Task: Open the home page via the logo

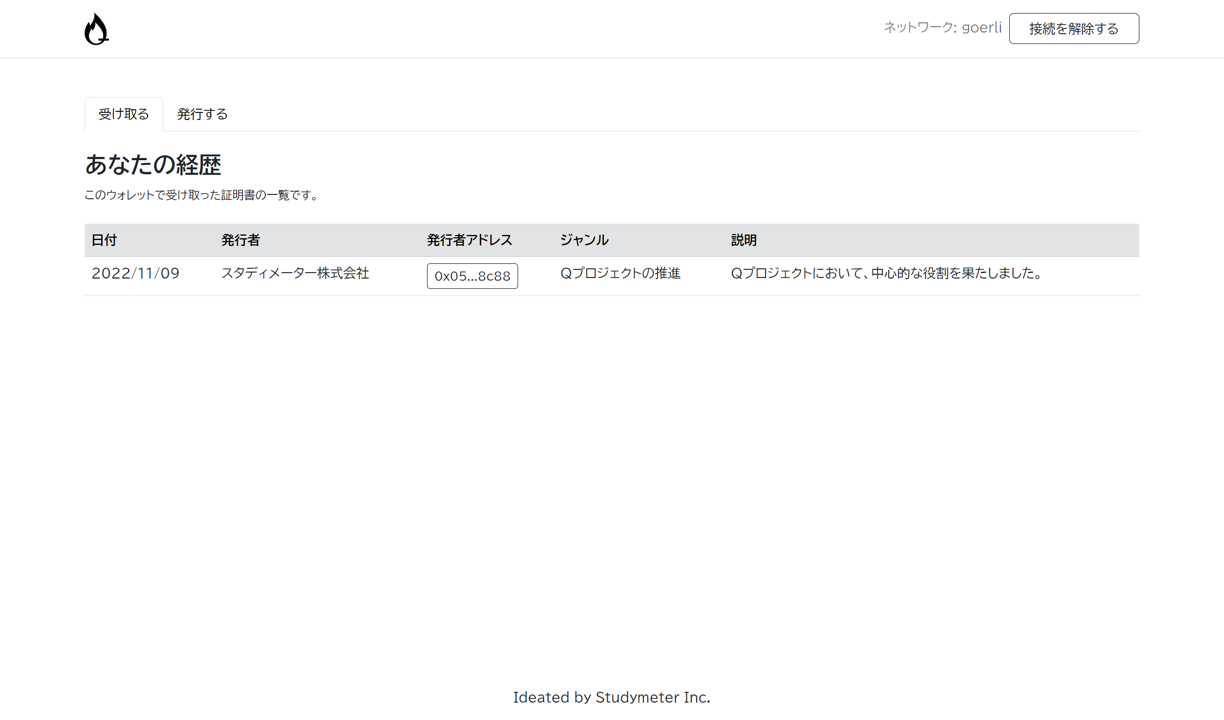Action: point(96,28)
